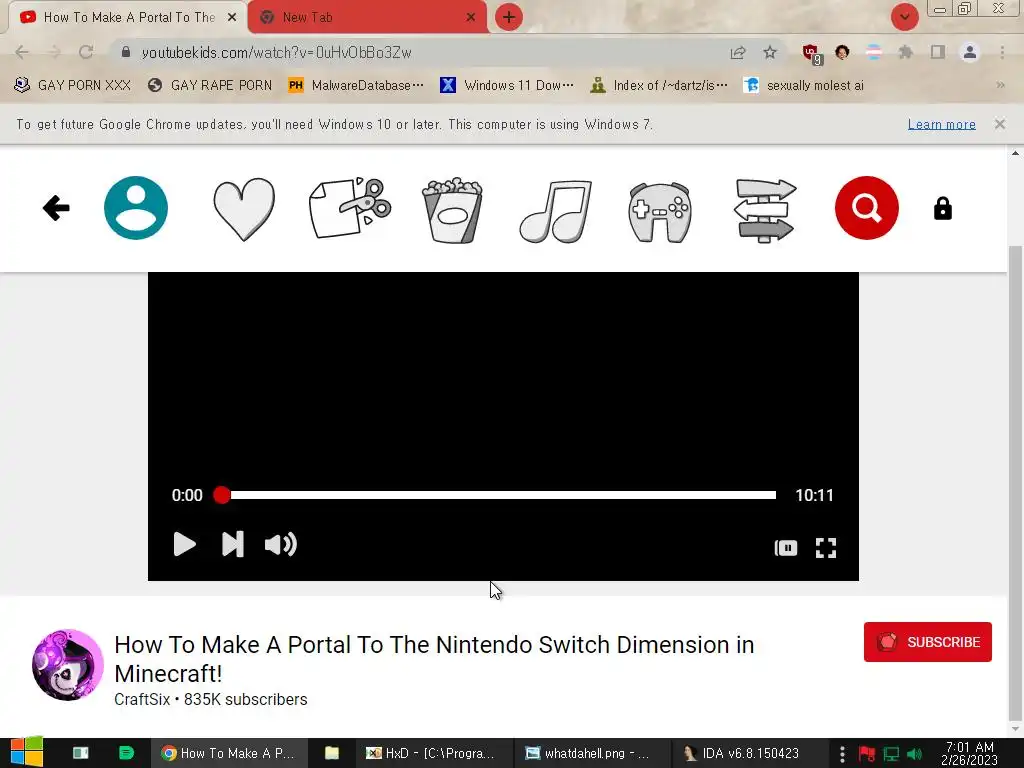Click the video title text

click(x=434, y=658)
